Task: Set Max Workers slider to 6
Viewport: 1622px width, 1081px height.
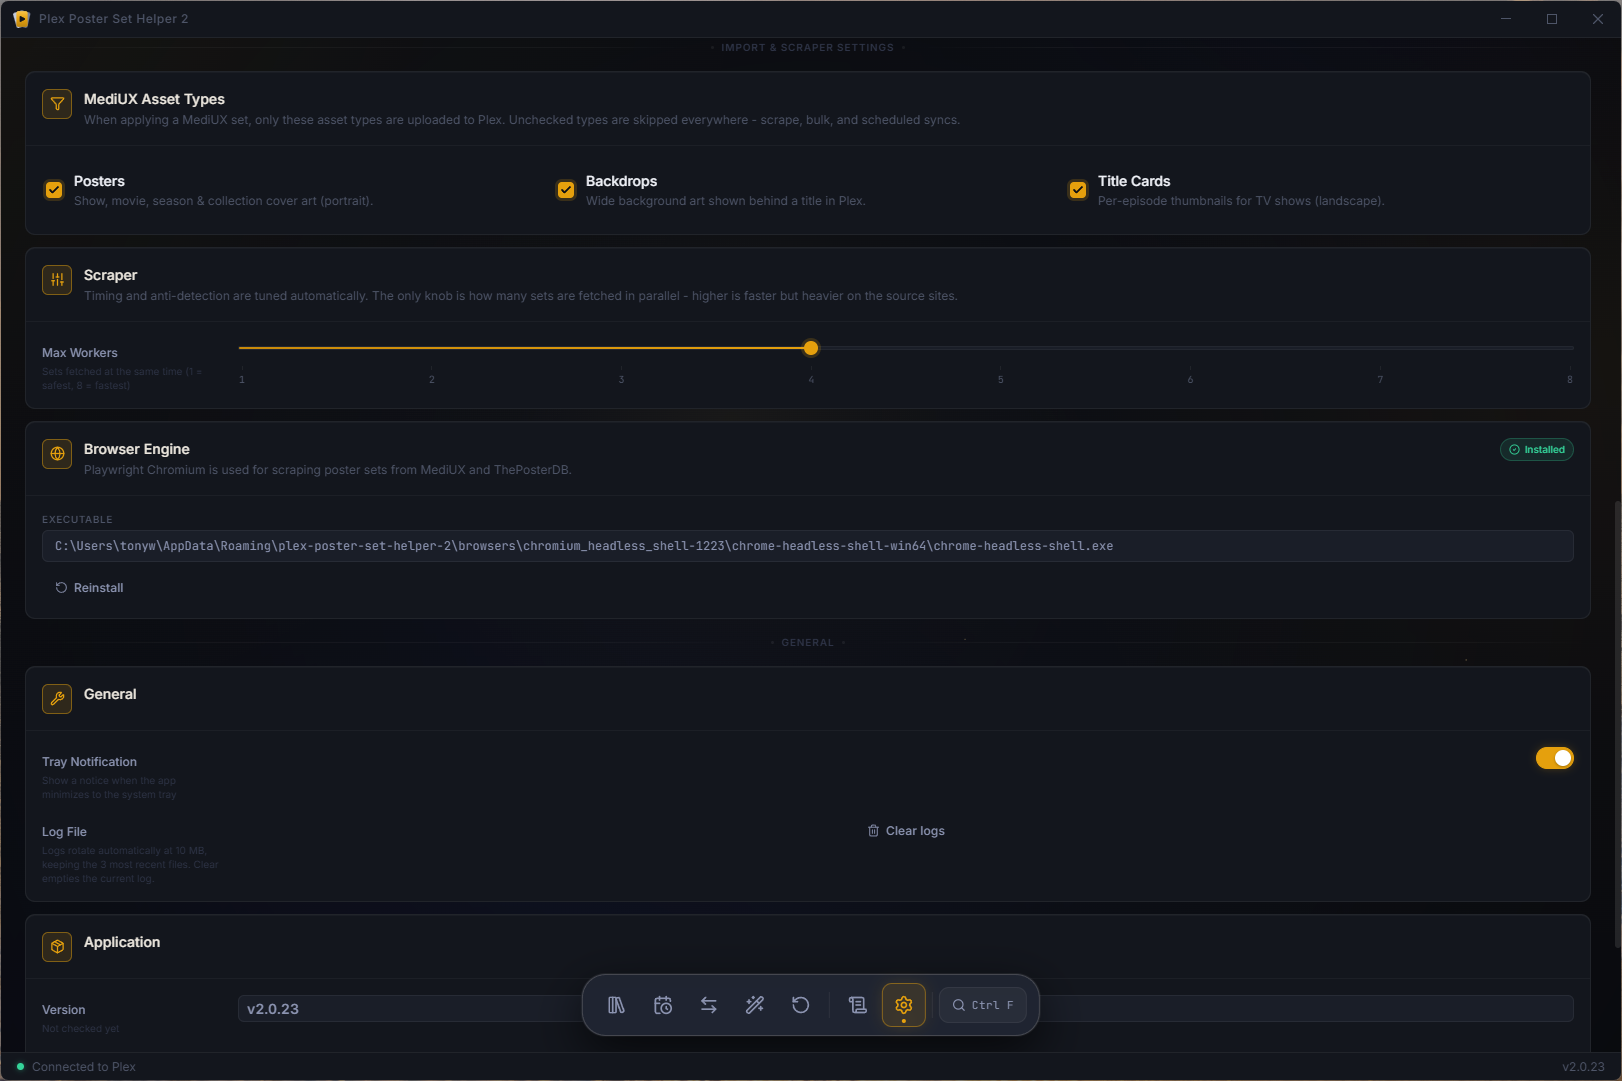Action: pyautogui.click(x=1190, y=348)
